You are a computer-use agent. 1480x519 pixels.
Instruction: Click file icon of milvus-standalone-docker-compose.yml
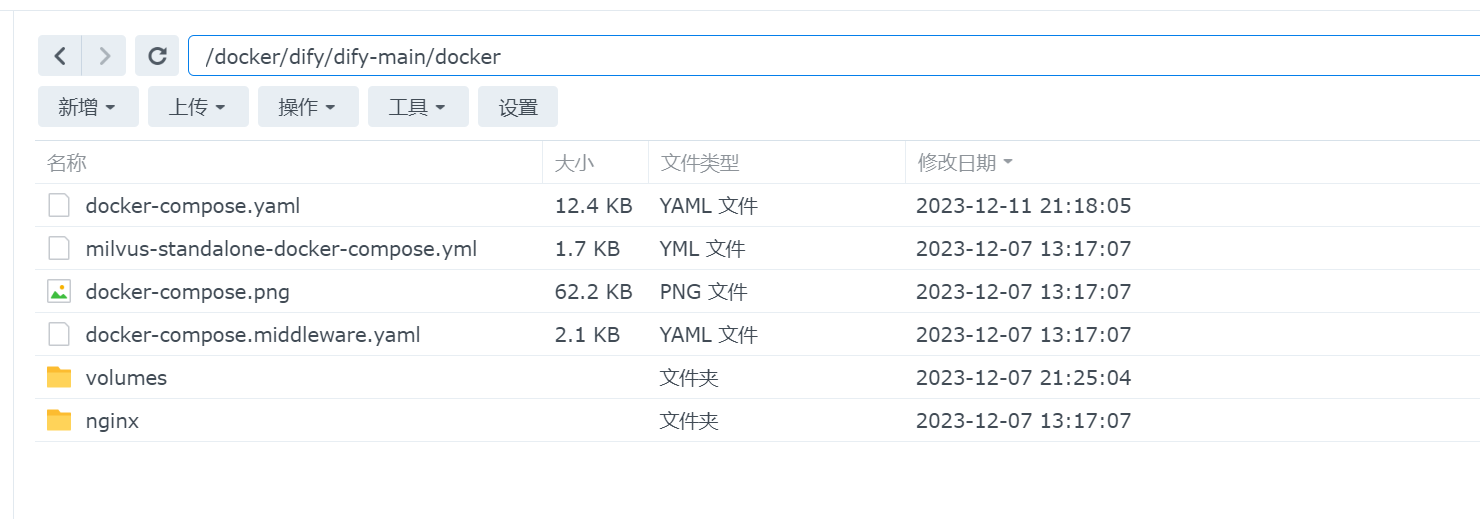click(x=59, y=249)
